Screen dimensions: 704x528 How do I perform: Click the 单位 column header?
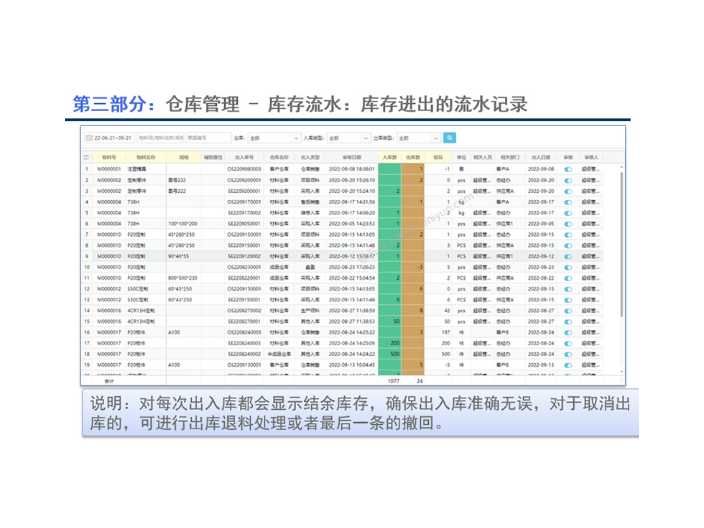461,158
